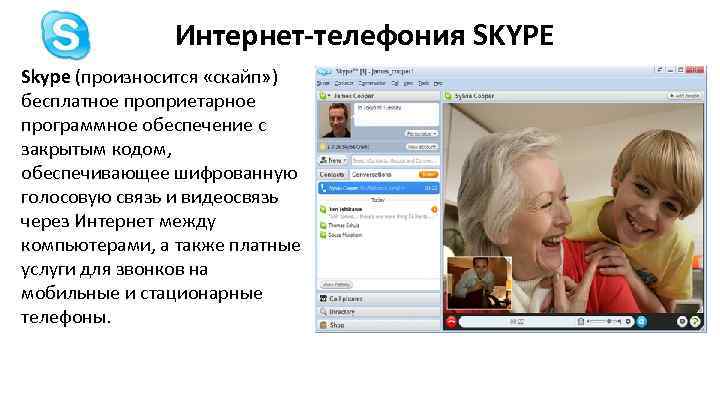Click the mood message text box
This screenshot has width=720, height=405.
click(x=396, y=114)
